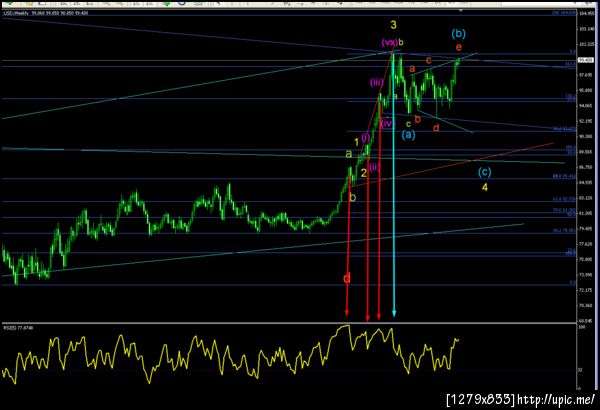Screen dimensions: 600x410
Task: Click the cyan vertical arrow line
Action: 394,184
